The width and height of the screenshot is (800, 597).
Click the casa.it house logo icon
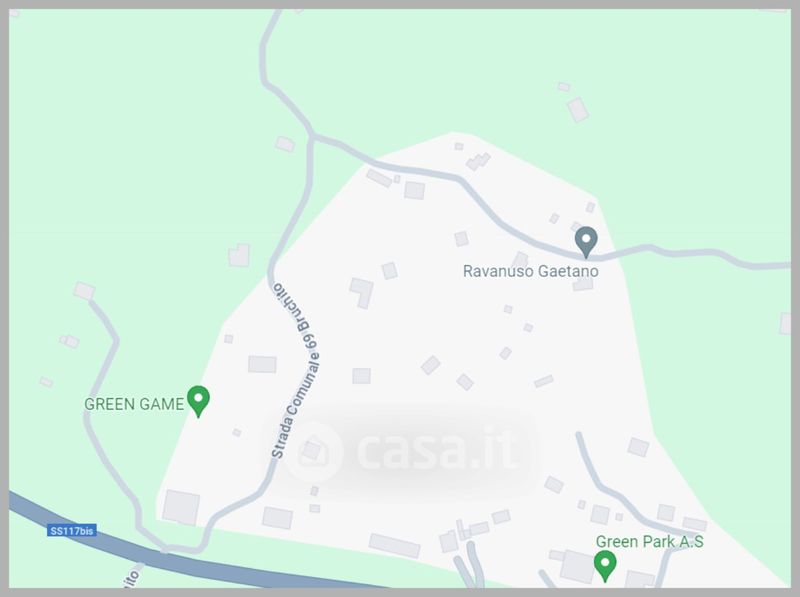313,451
